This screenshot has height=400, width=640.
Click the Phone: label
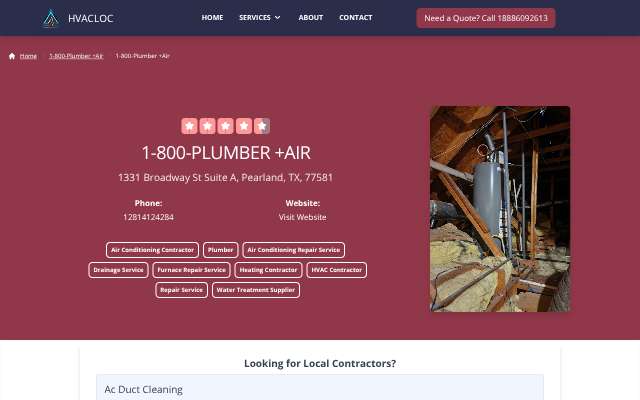coord(148,203)
